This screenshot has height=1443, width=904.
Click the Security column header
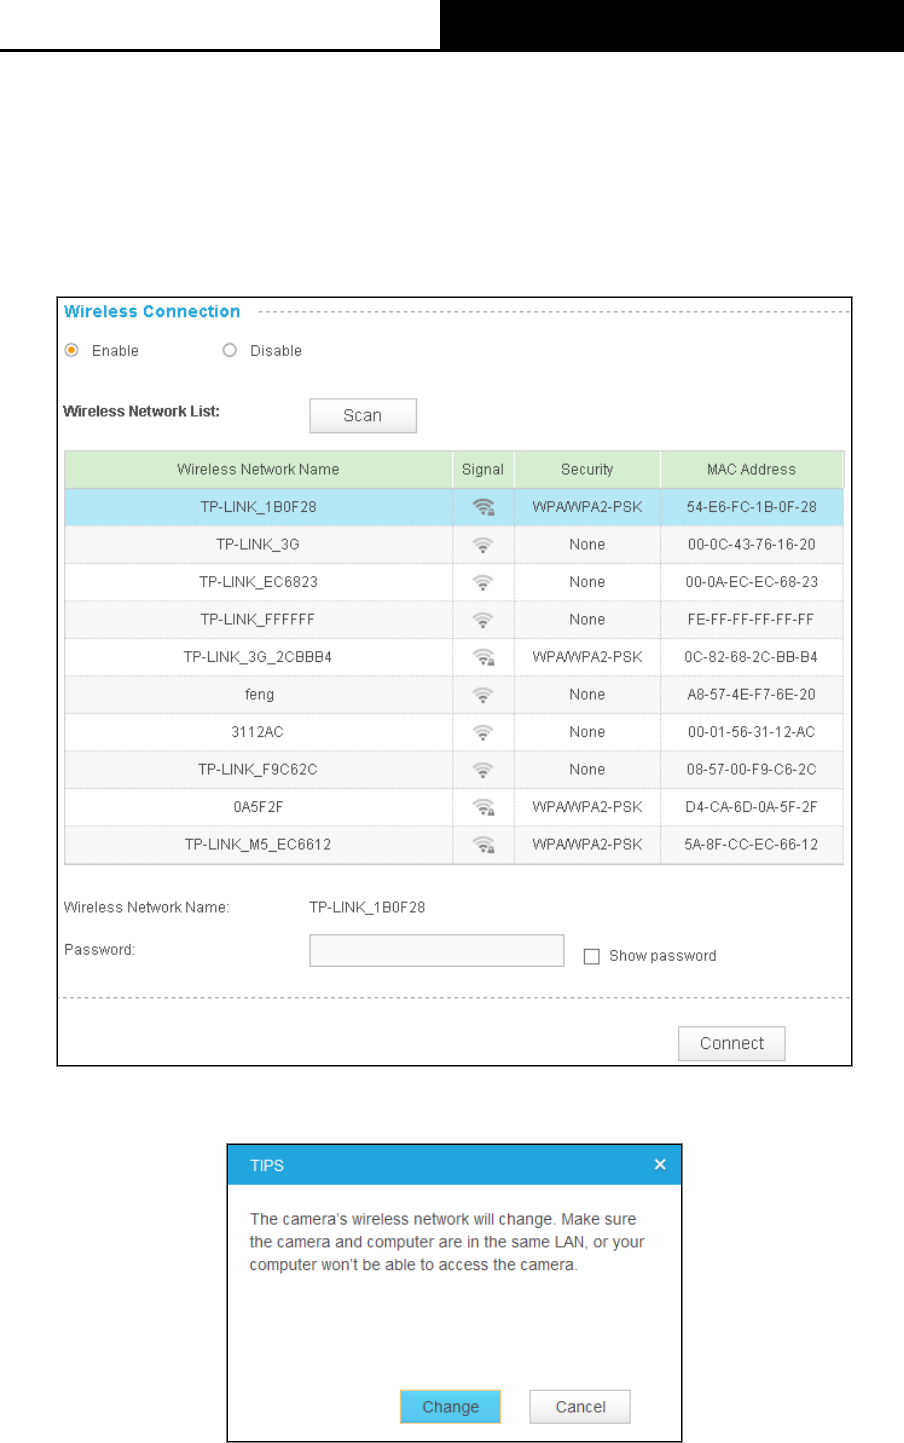587,469
